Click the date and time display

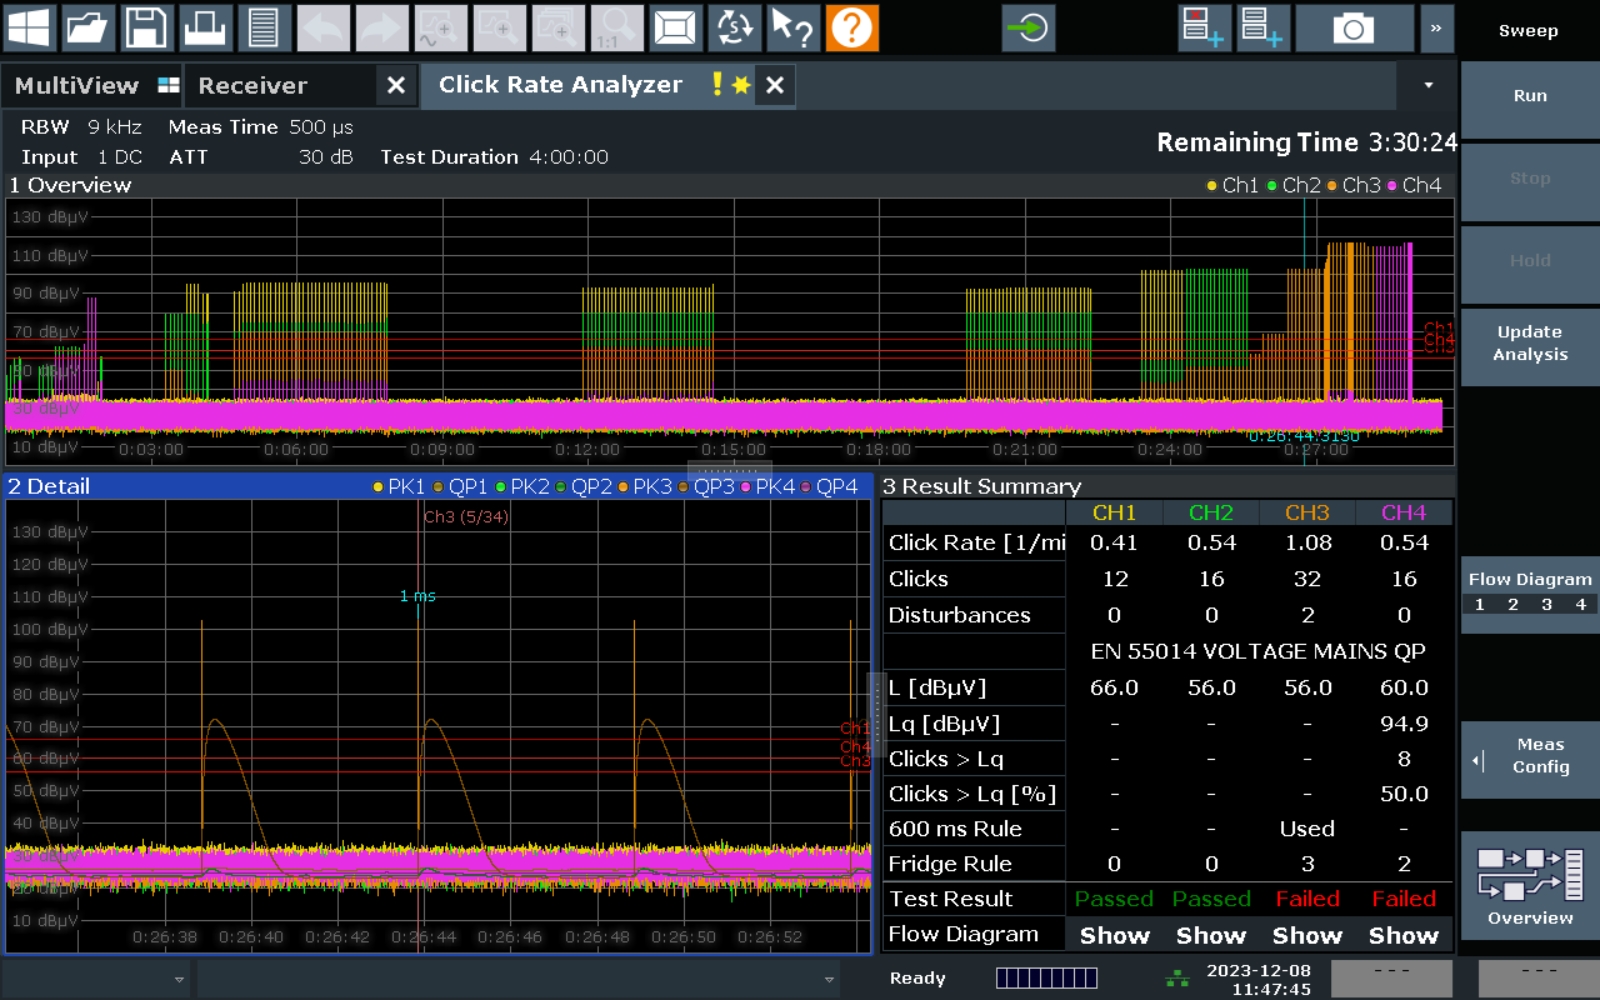[x=1258, y=980]
